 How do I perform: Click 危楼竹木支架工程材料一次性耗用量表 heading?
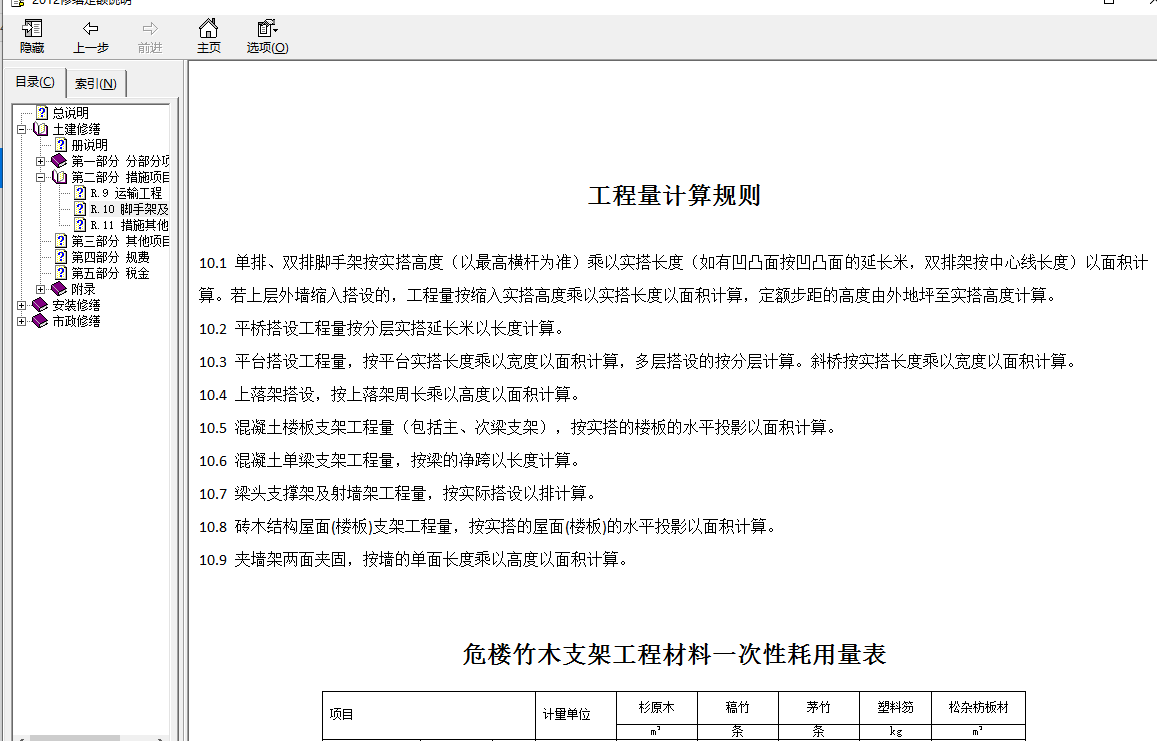pyautogui.click(x=674, y=655)
